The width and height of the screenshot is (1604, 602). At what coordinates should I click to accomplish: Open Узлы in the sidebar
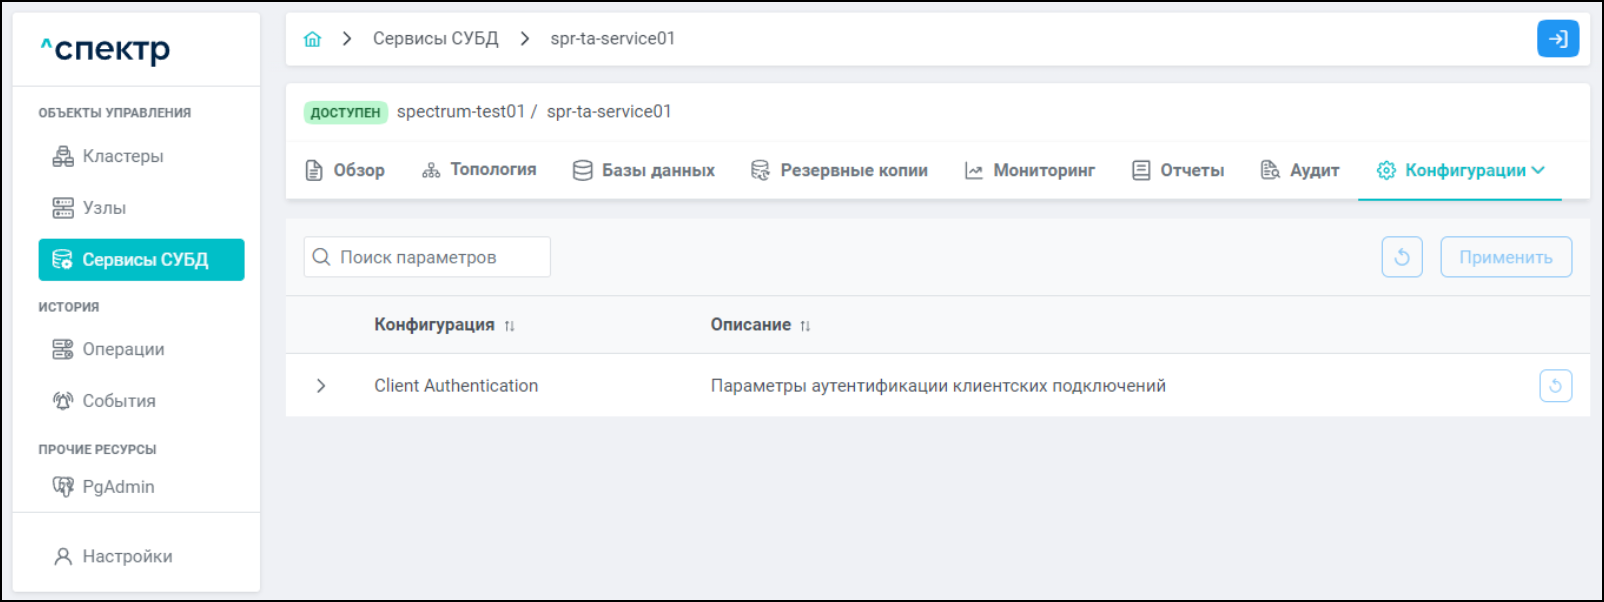[104, 208]
